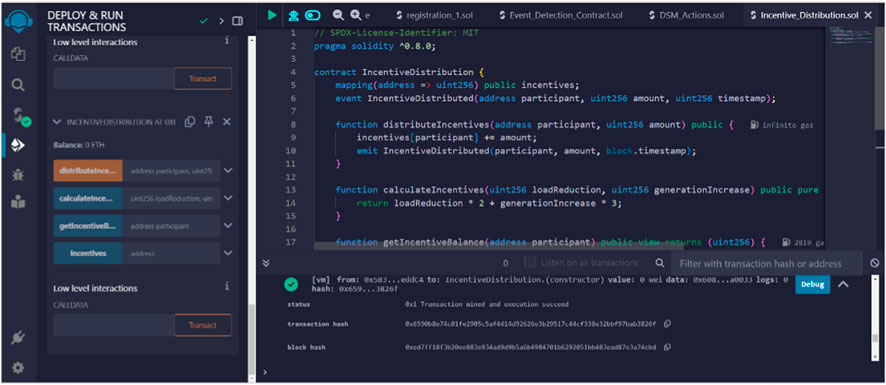Expand the distributeIncentives function parameters

(x=228, y=170)
